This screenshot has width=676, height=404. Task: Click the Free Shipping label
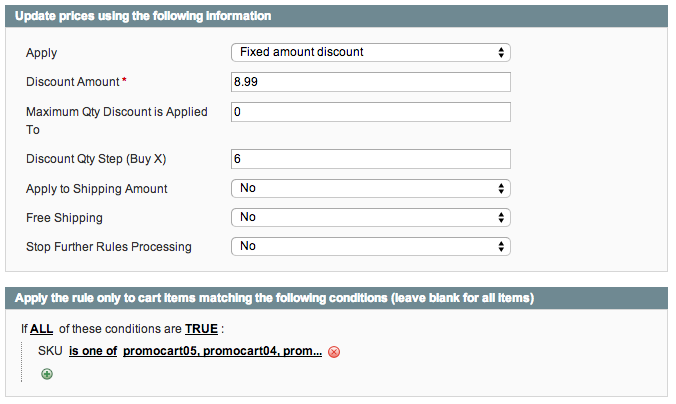(64, 217)
